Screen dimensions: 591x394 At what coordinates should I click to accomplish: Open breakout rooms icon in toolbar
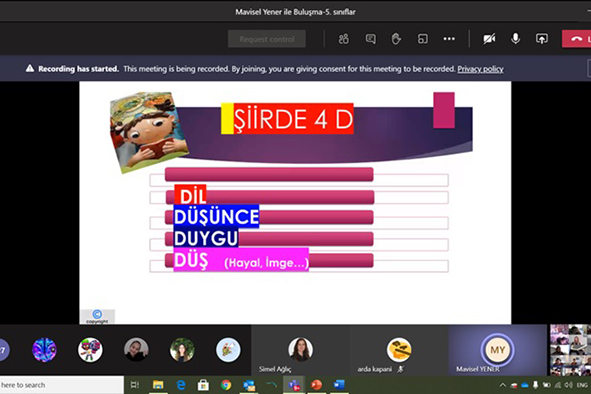423,39
